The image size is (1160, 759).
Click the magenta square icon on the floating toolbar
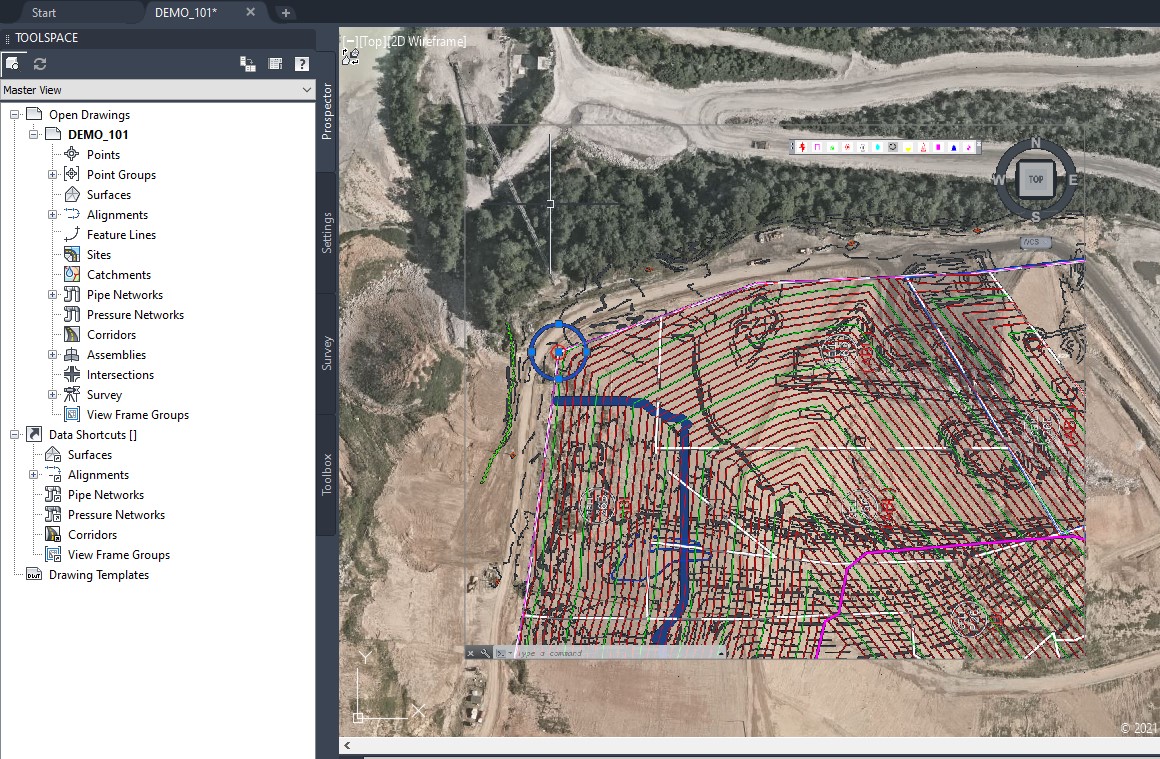click(938, 147)
